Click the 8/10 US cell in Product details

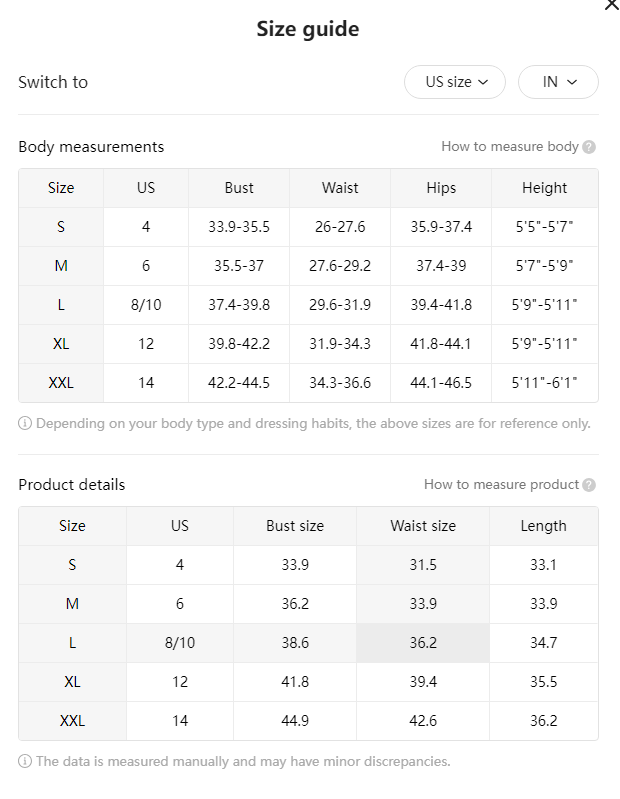pyautogui.click(x=180, y=643)
